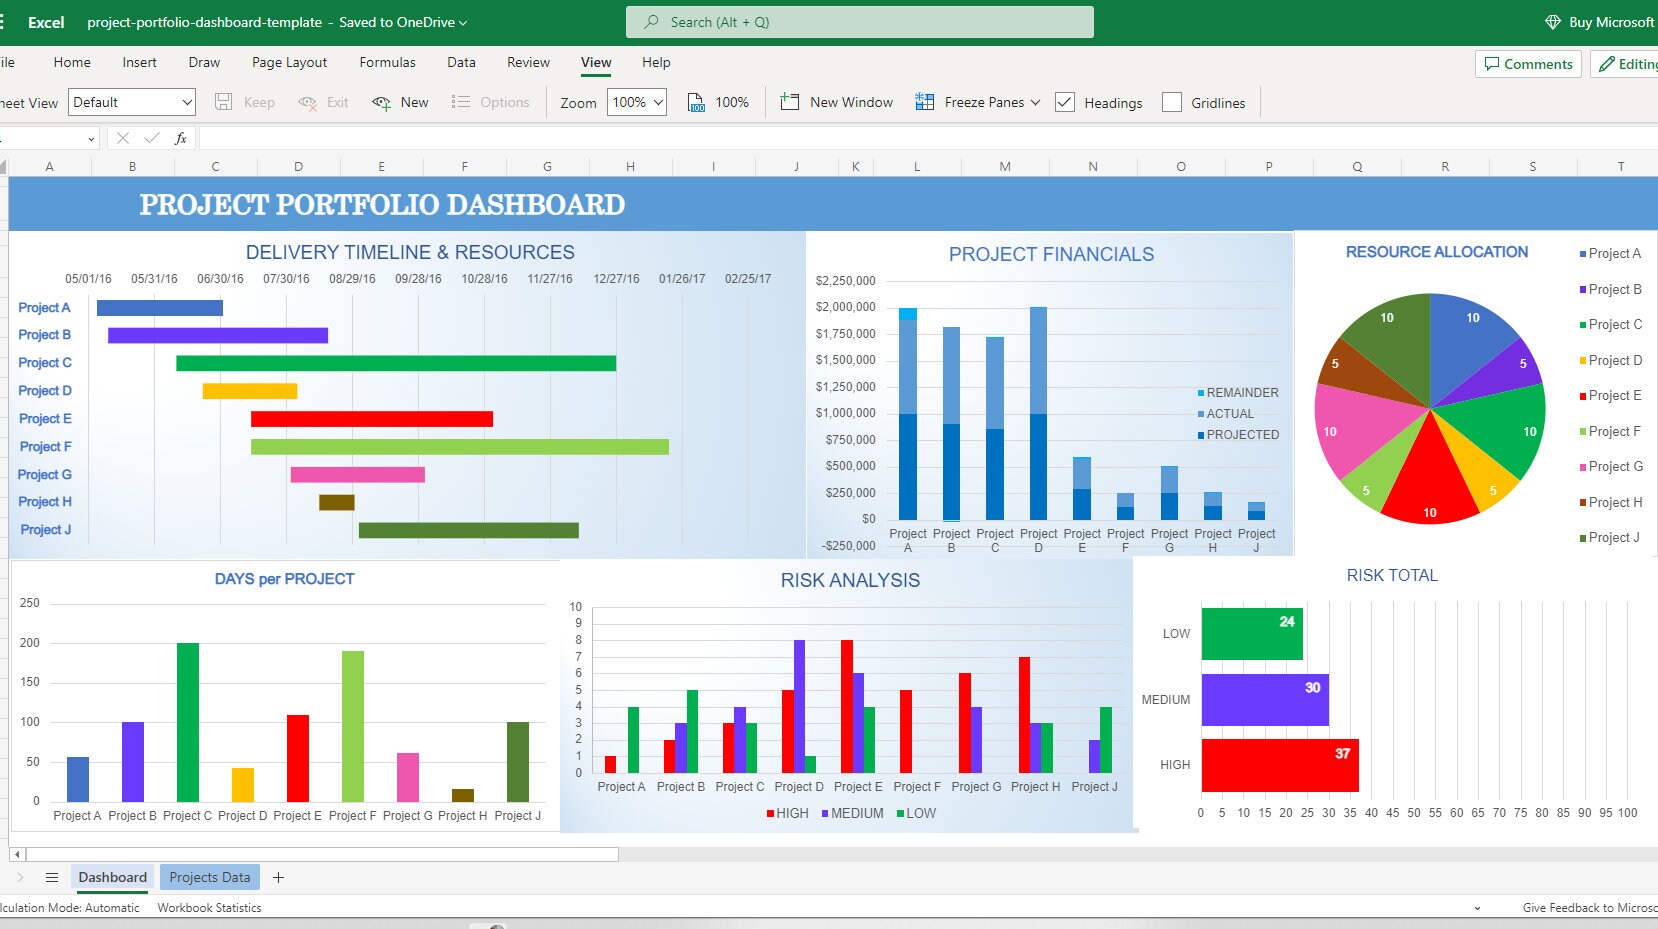Click the search box in title bar

[x=860, y=22]
